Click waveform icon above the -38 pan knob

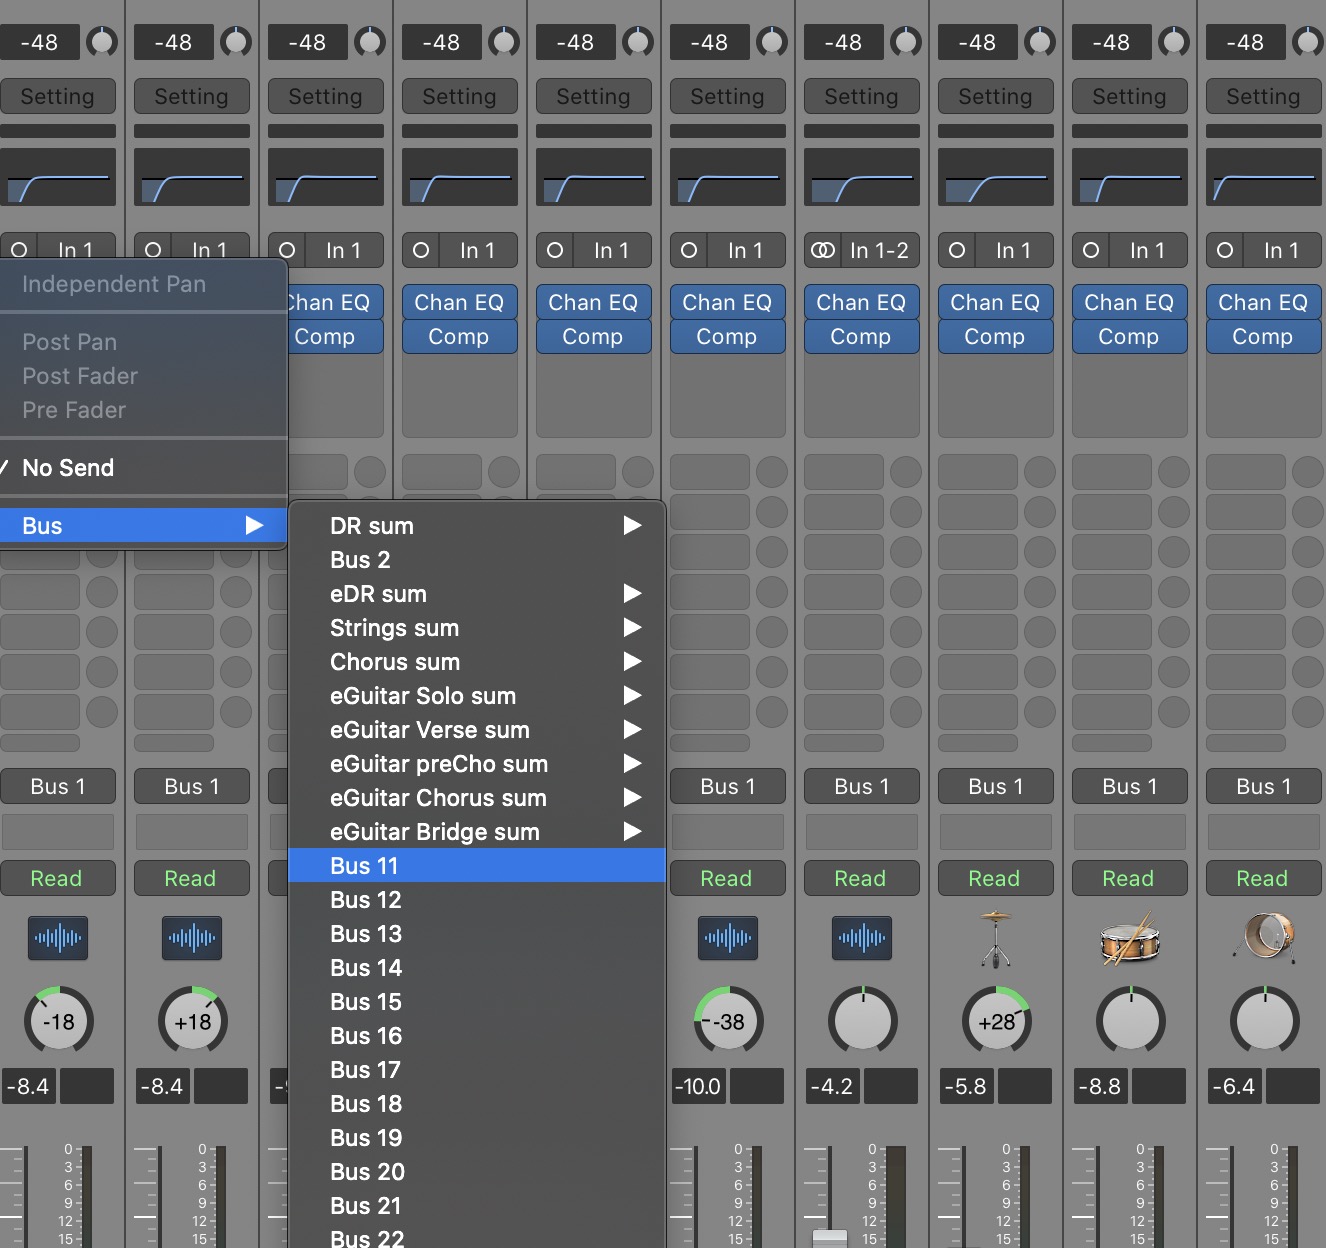(727, 938)
